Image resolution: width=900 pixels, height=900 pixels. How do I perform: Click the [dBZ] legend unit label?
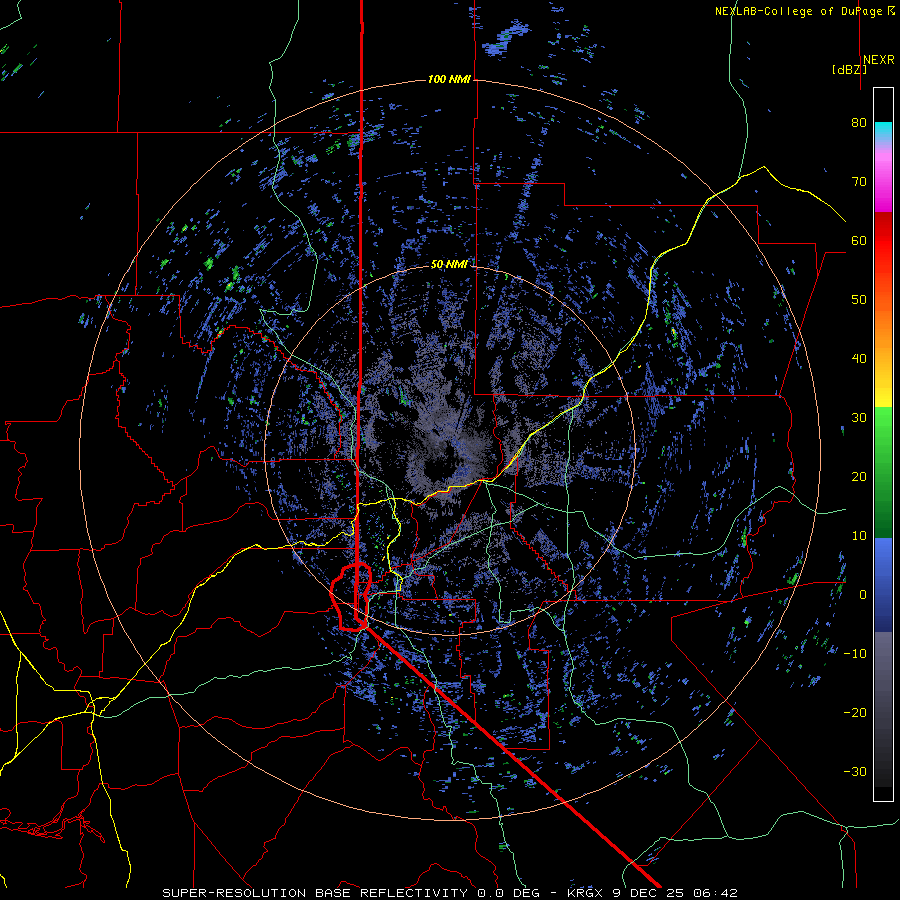[x=849, y=70]
